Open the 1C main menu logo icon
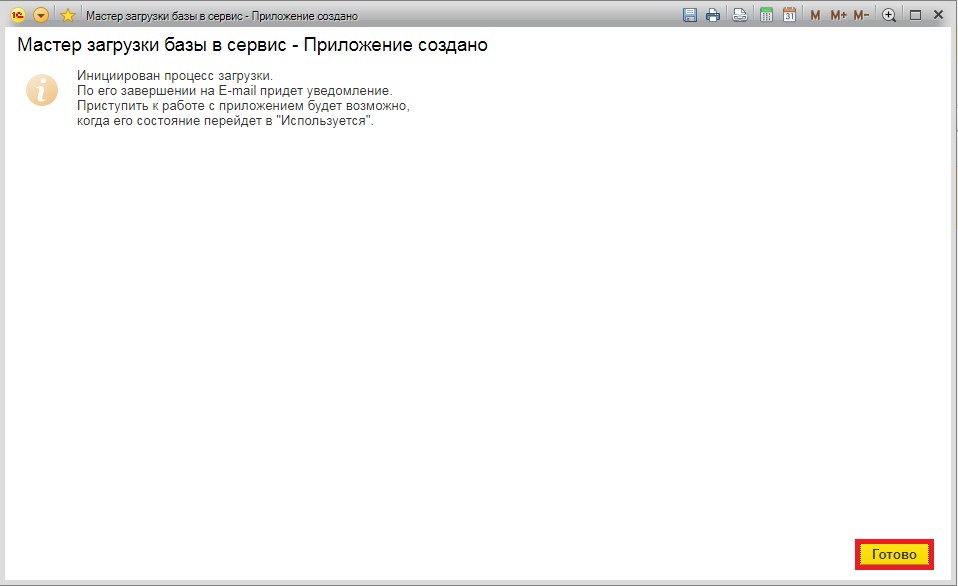The width and height of the screenshot is (958, 586). click(17, 15)
